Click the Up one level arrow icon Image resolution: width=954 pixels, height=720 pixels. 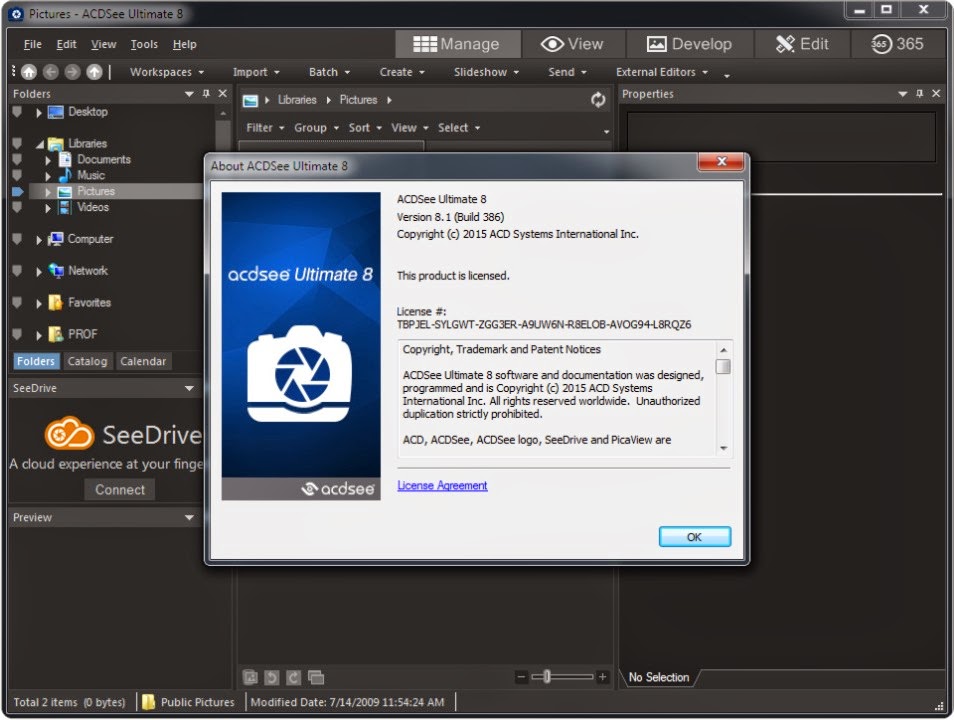94,72
